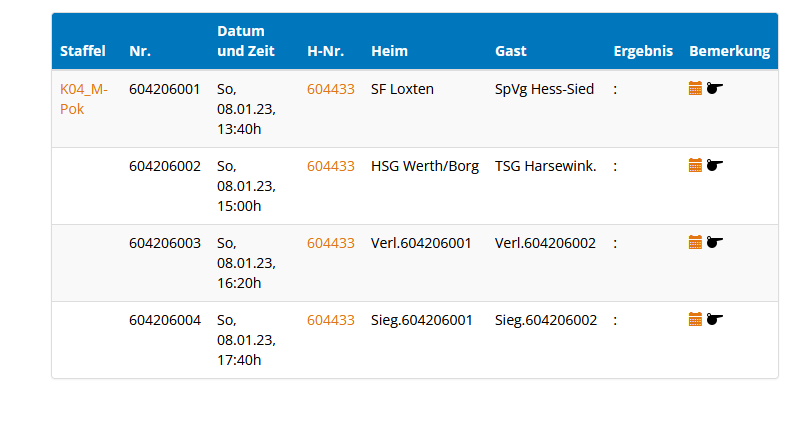Click pointing hand icon for match 604206003
This screenshot has height=423, width=807.
click(x=714, y=242)
